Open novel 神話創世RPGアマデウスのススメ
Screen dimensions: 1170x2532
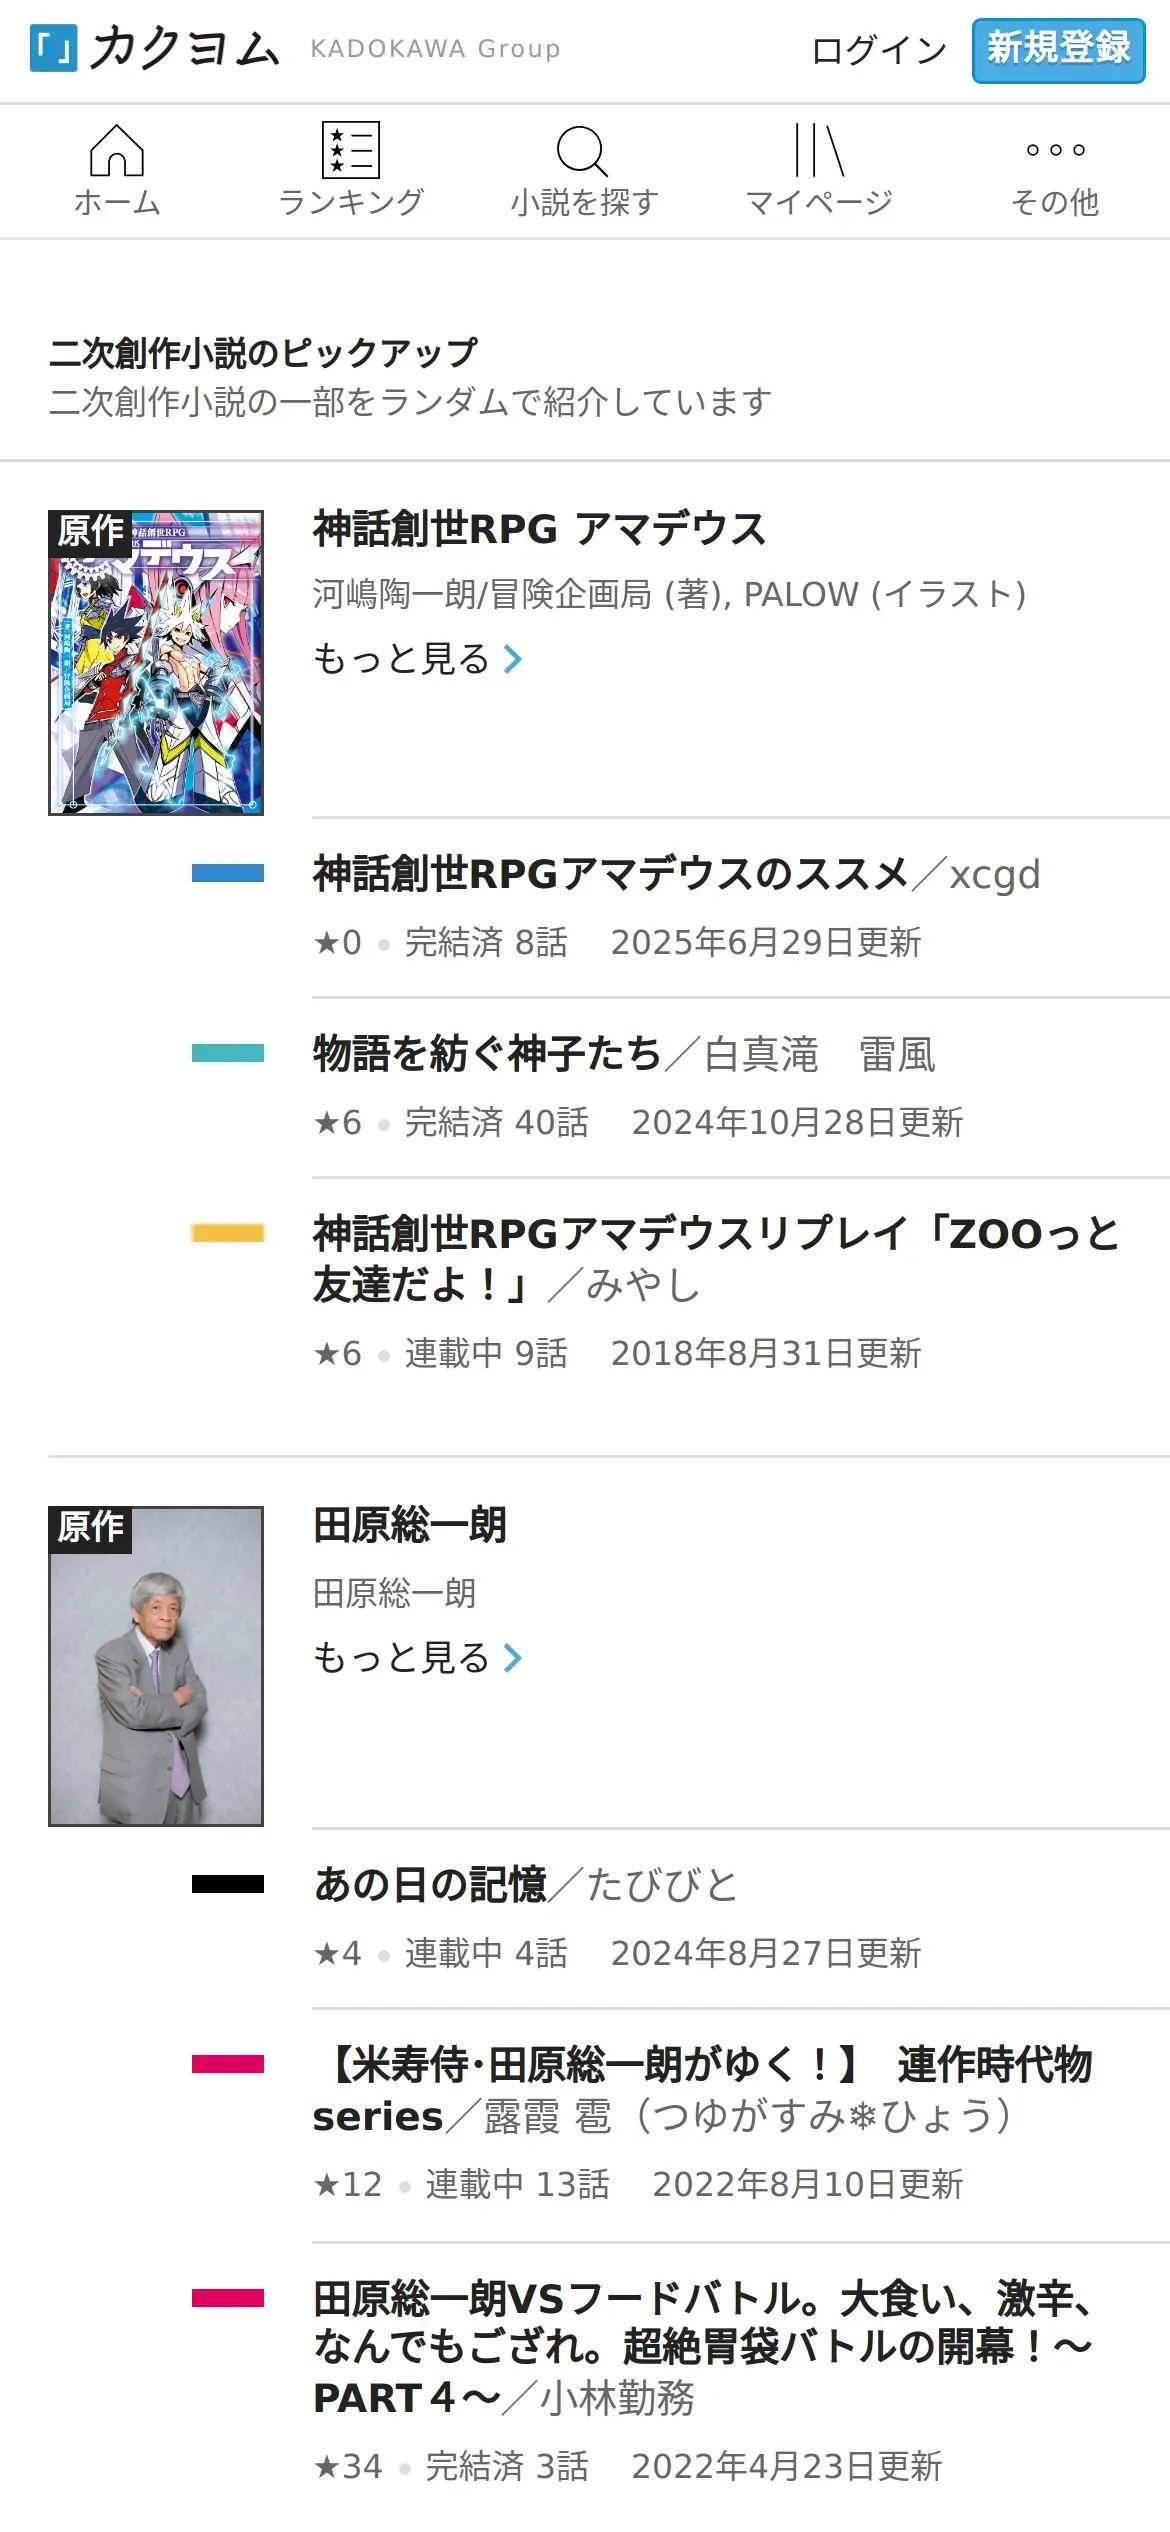(x=611, y=874)
